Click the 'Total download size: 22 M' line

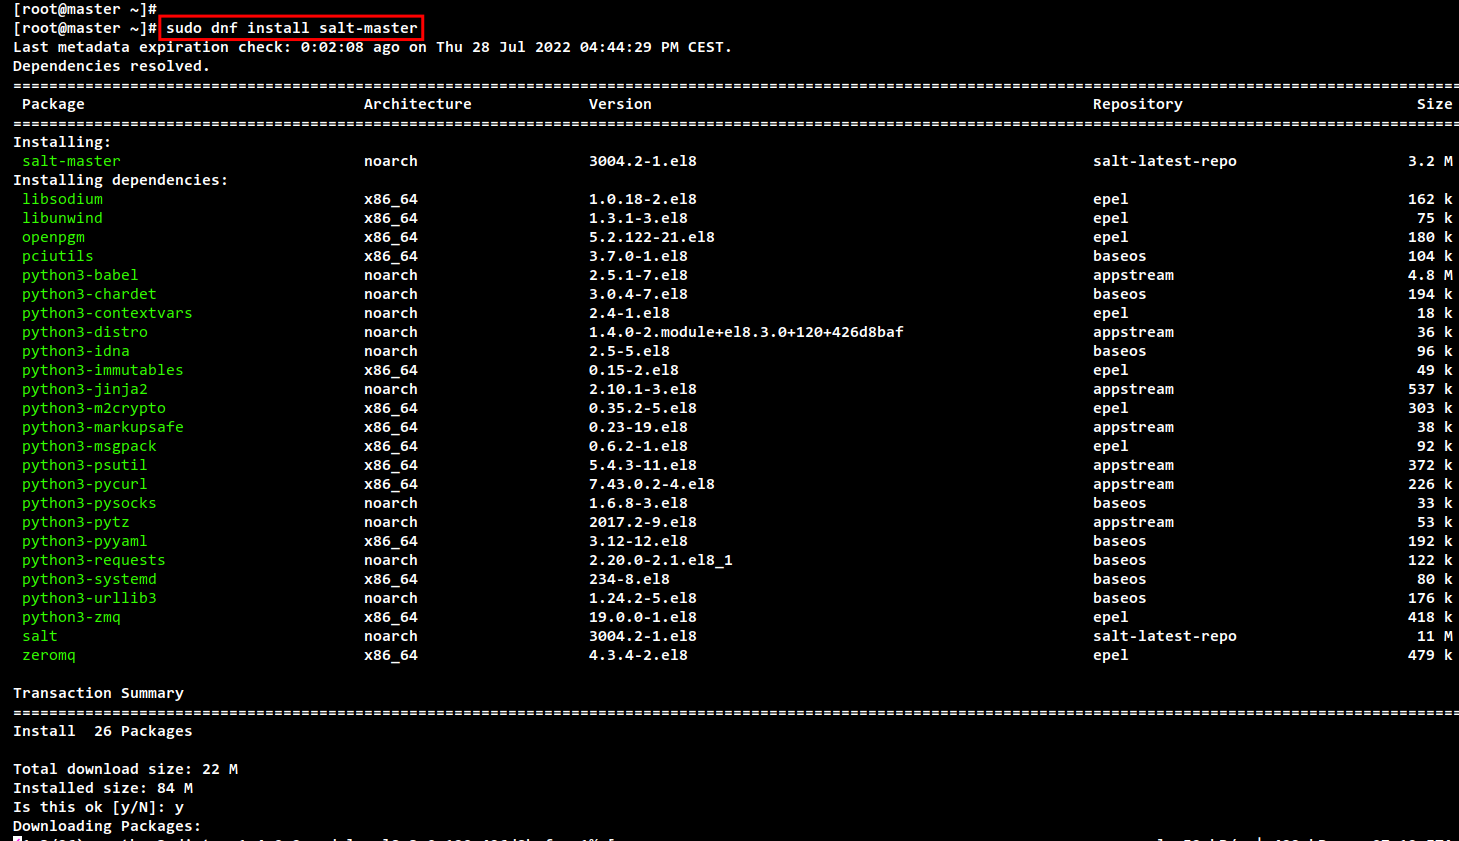[x=125, y=769]
